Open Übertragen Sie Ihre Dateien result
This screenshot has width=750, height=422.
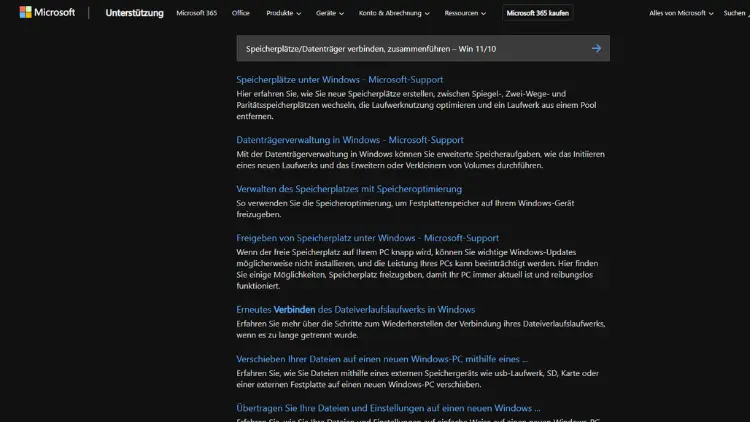388,408
